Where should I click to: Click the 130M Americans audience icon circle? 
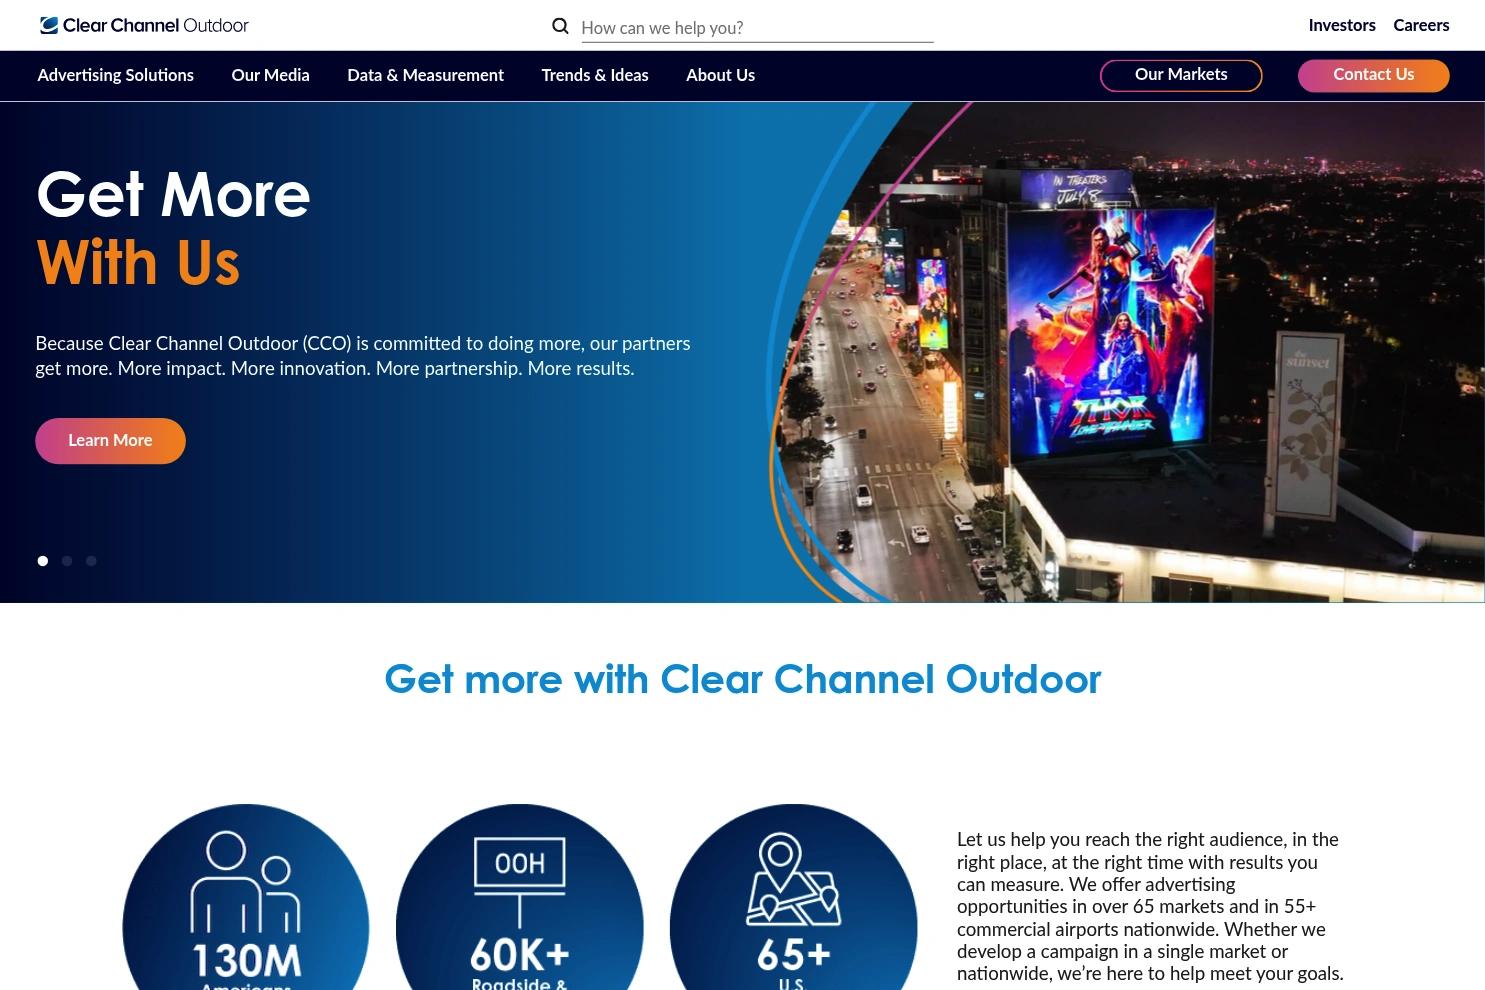click(x=246, y=898)
